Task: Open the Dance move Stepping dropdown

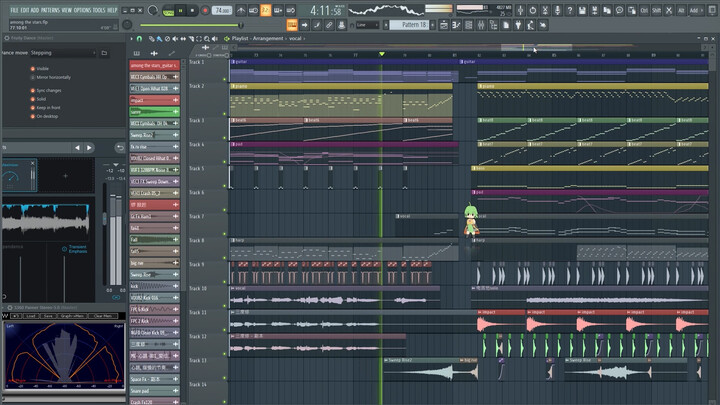Action: tap(63, 53)
